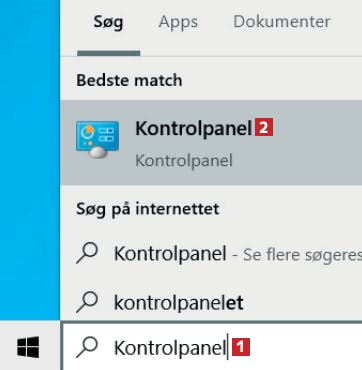This screenshot has height=370, width=362.
Task: Select the Søg tab
Action: click(x=108, y=23)
